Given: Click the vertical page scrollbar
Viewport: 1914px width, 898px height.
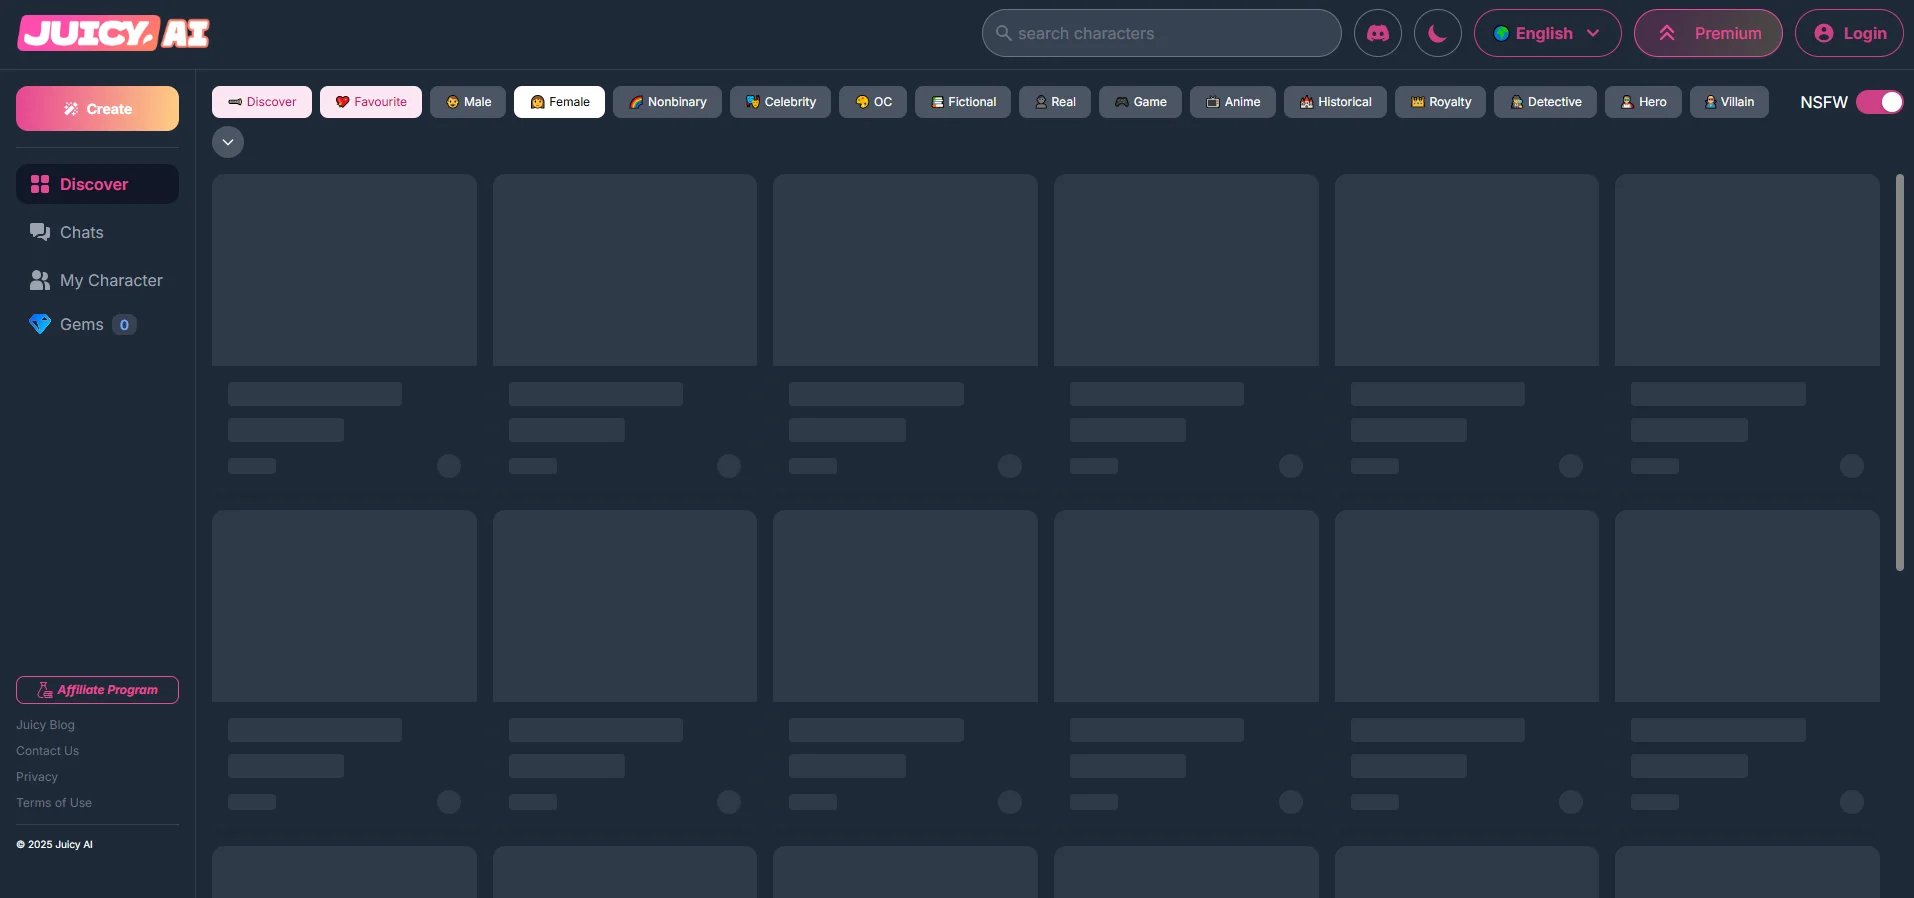Looking at the screenshot, I should [1899, 372].
